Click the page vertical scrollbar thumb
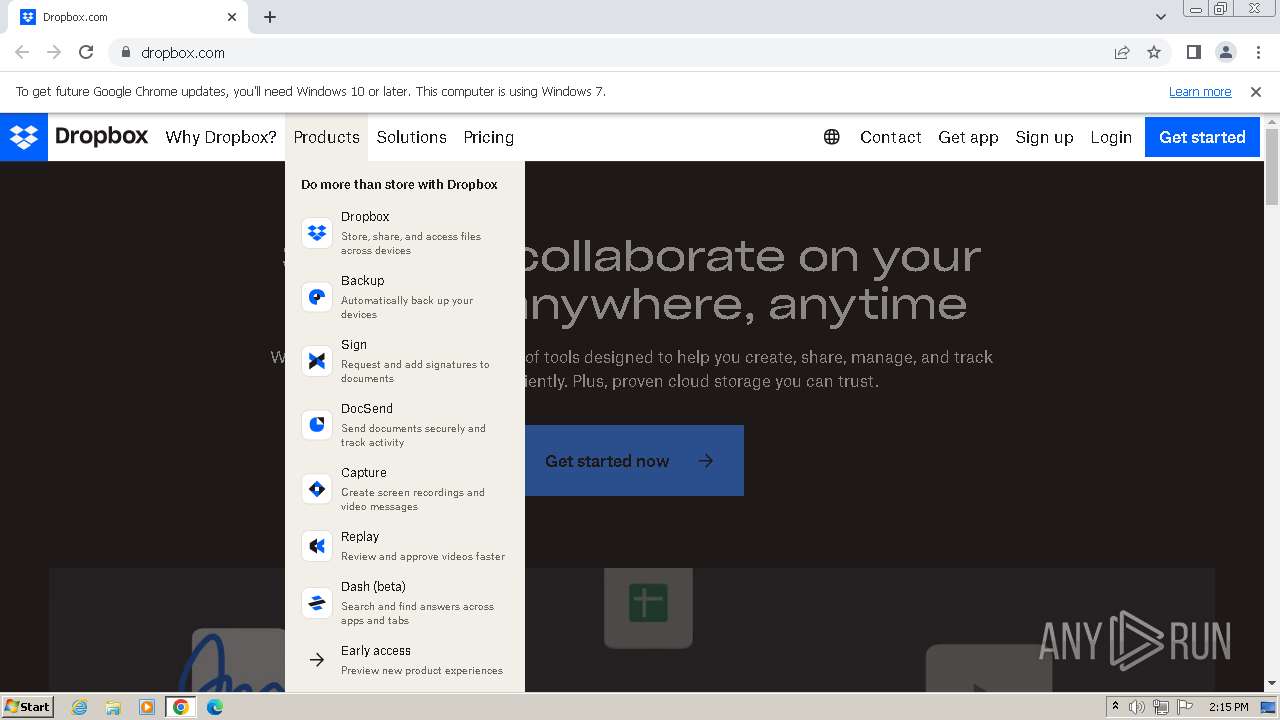 pyautogui.click(x=1272, y=166)
